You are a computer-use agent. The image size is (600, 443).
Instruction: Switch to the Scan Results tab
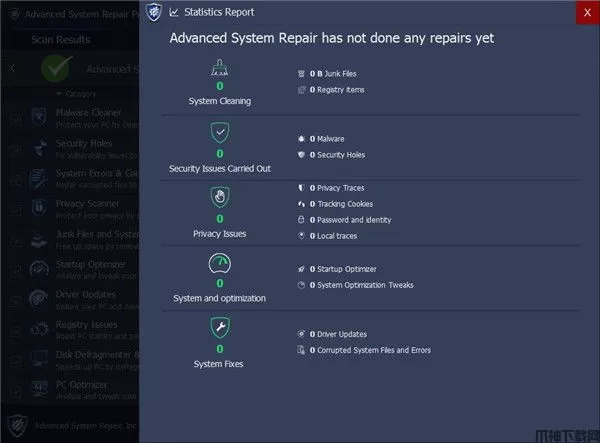tap(61, 40)
